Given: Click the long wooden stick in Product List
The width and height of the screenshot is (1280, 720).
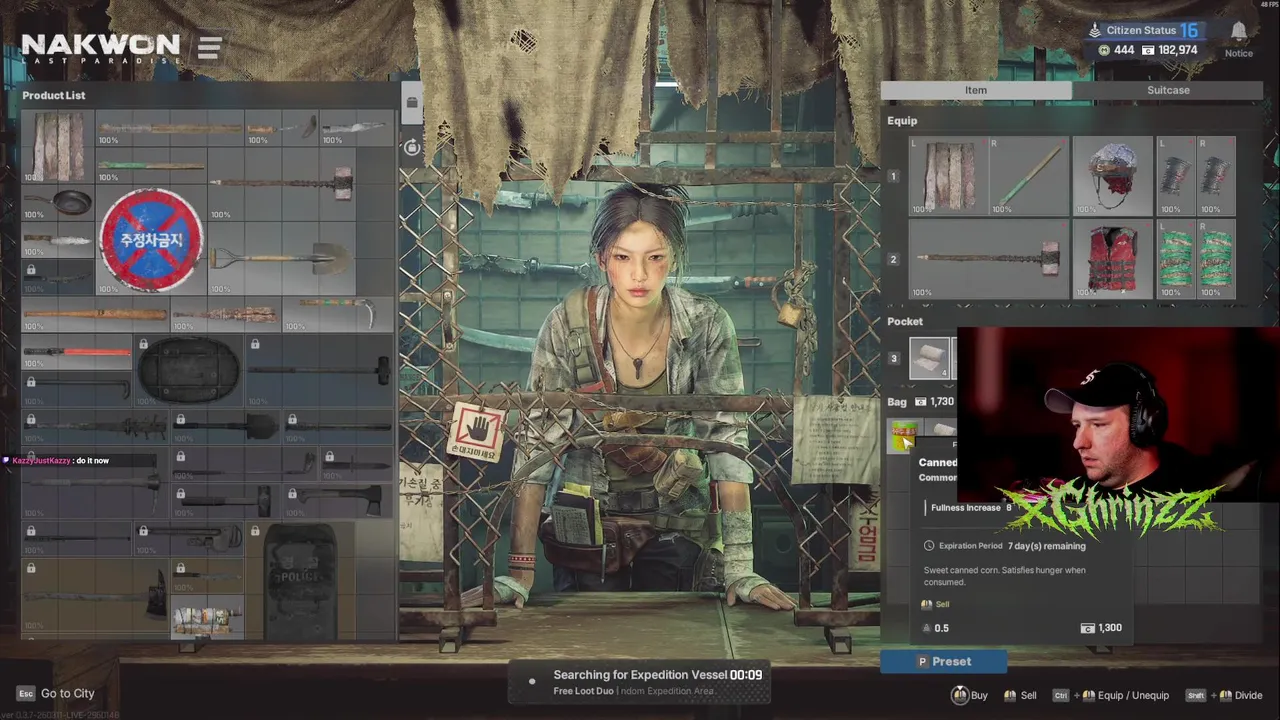Looking at the screenshot, I should [170, 129].
